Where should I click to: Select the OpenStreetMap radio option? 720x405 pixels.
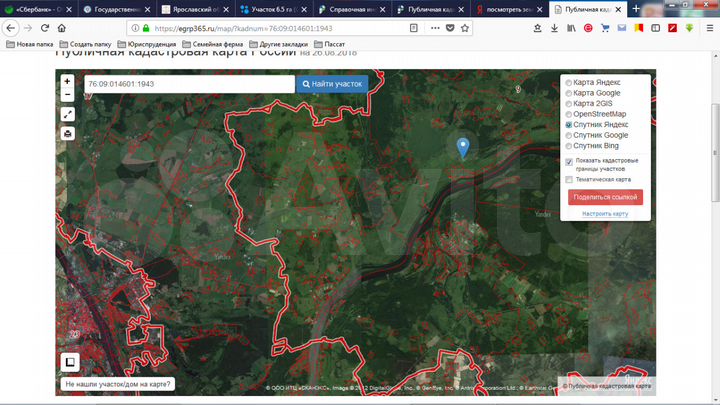click(568, 114)
